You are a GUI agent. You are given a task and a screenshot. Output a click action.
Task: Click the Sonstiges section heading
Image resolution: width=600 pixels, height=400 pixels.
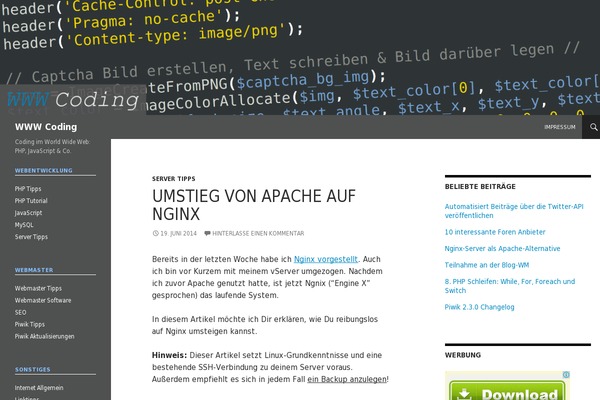pos(33,369)
